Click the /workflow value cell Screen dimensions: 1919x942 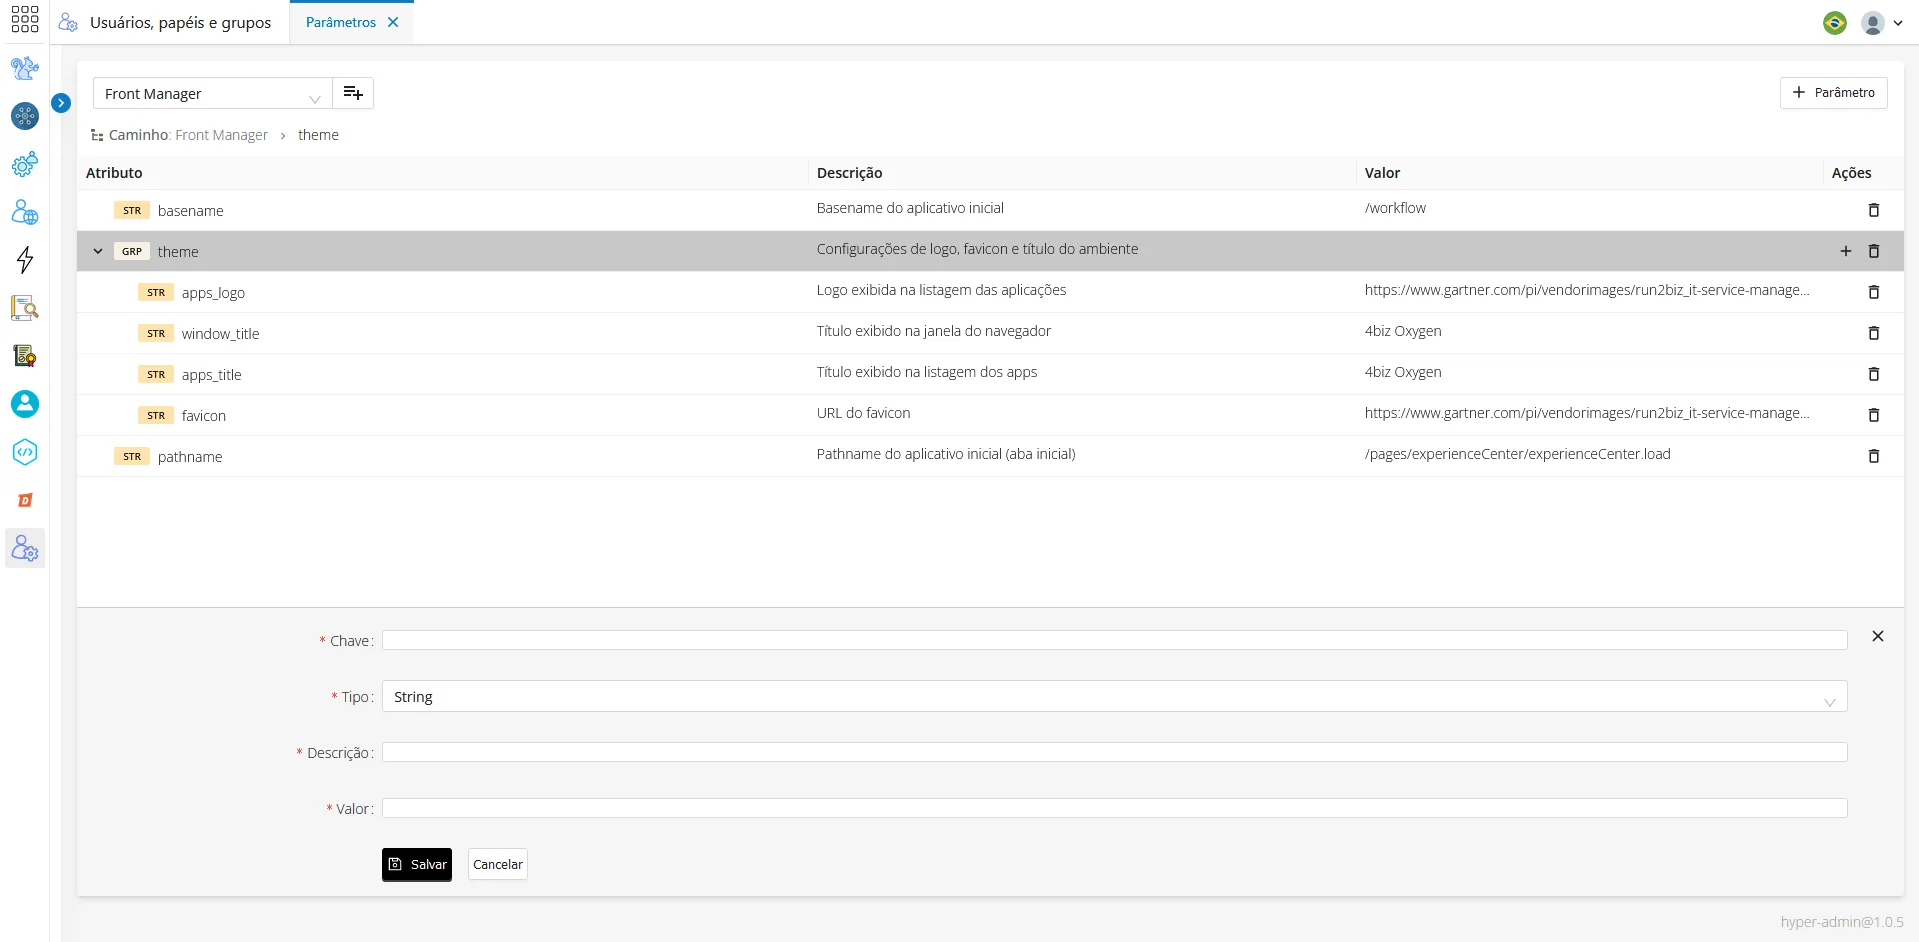[1395, 208]
